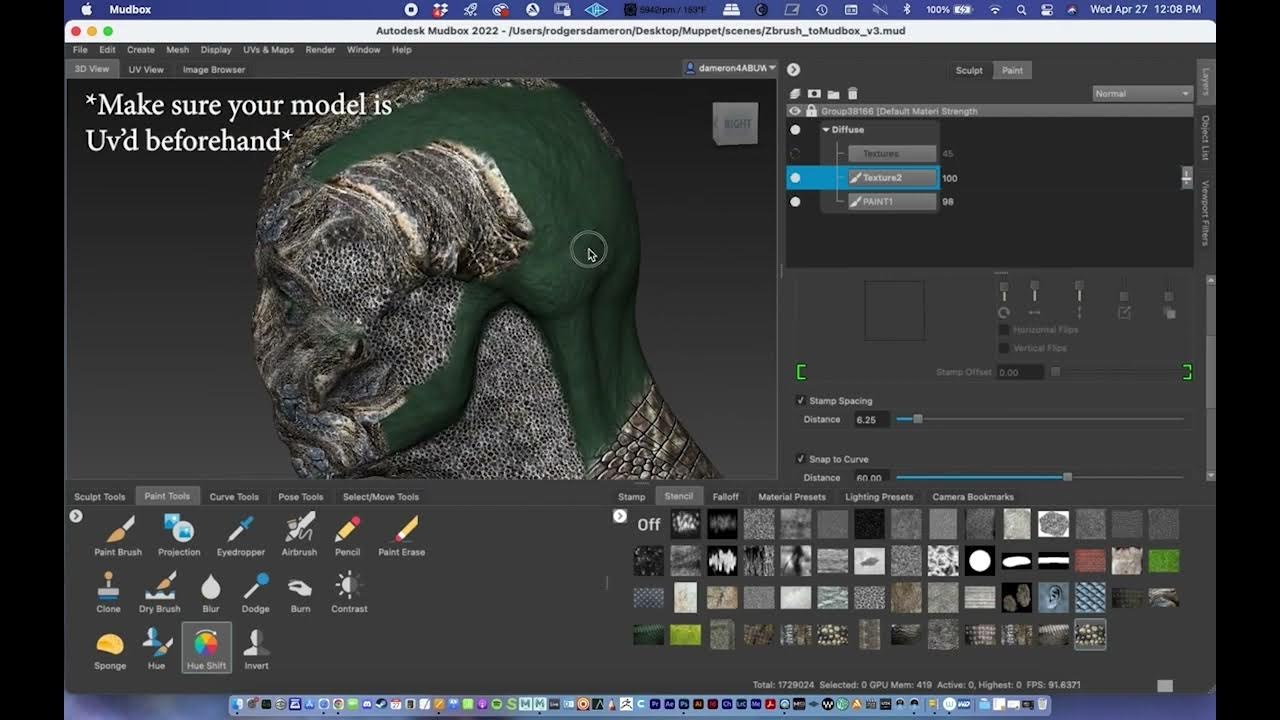Switch to the Stamp tray tab
1280x720 pixels.
[632, 497]
